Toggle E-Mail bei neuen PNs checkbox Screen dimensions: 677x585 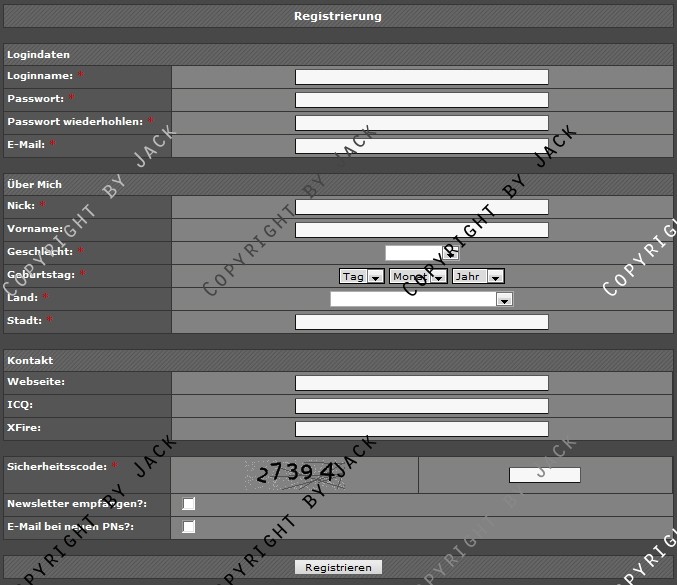[x=189, y=527]
